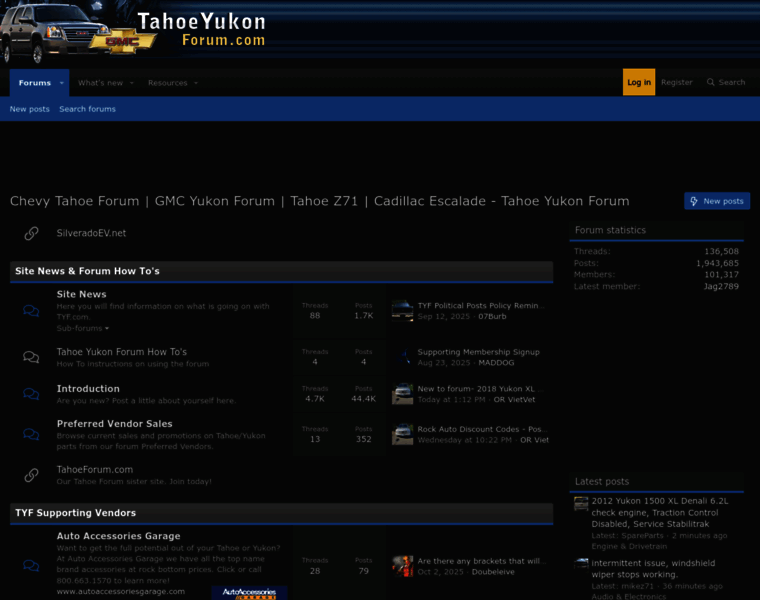Expand the What's new dropdown arrow

(133, 83)
